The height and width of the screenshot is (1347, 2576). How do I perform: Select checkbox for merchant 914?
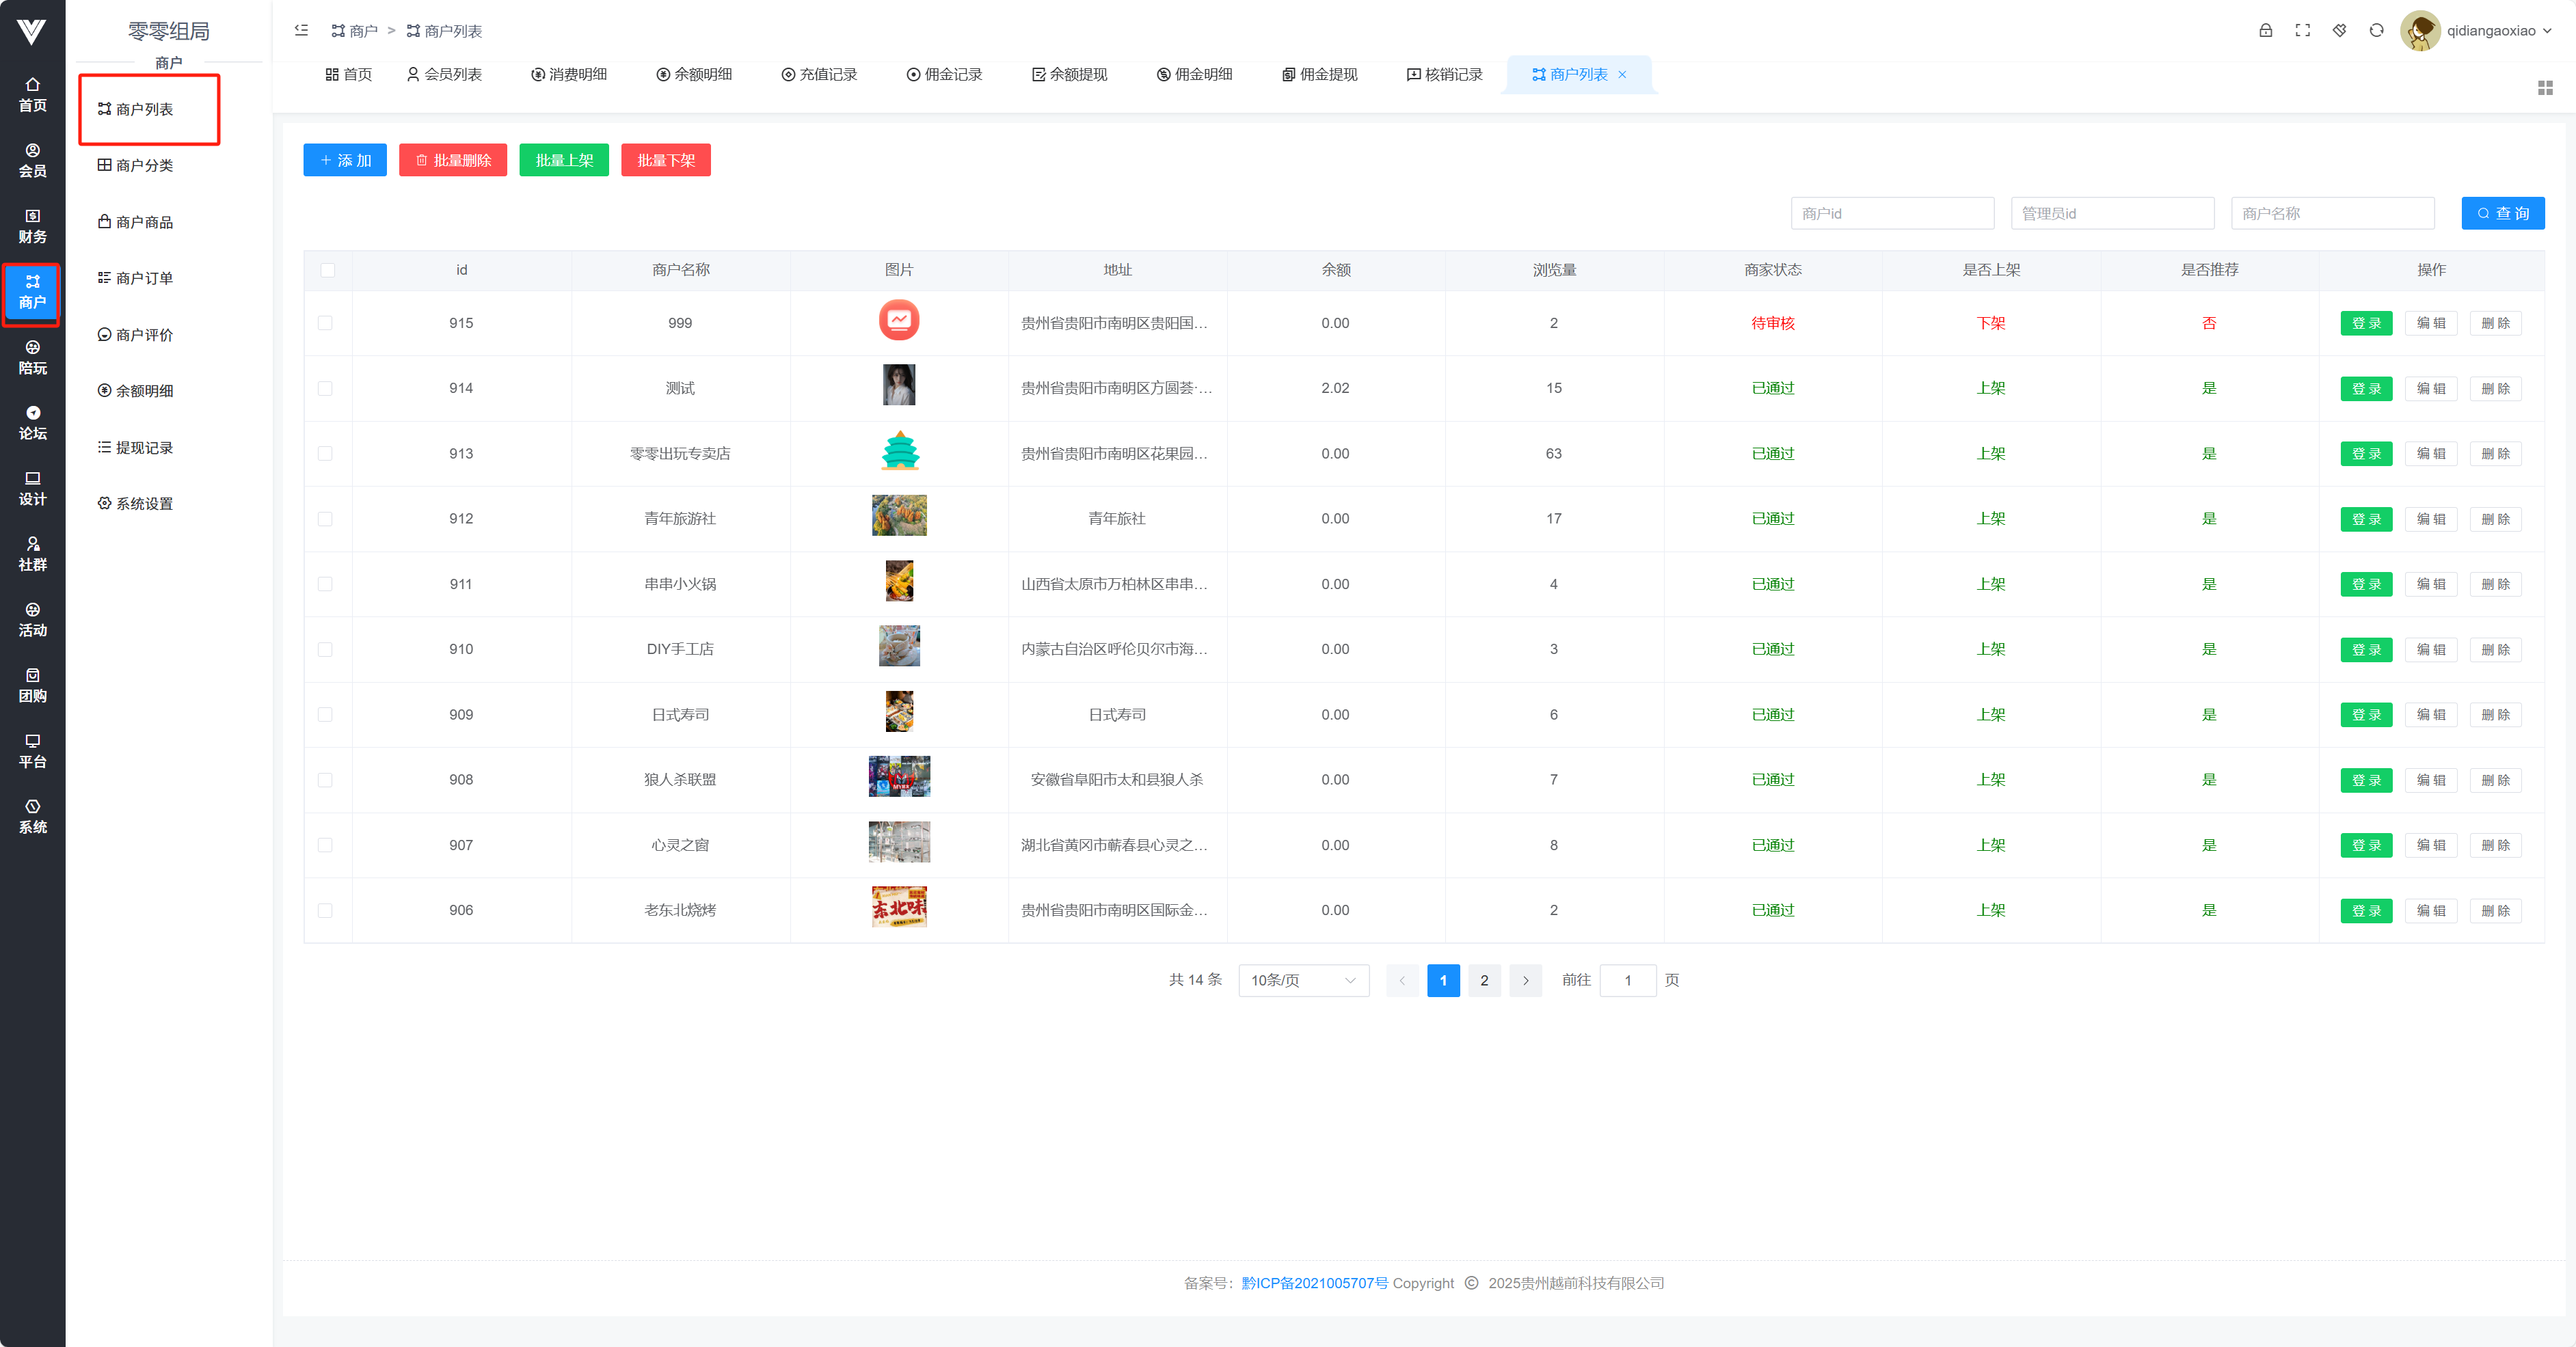pos(325,388)
